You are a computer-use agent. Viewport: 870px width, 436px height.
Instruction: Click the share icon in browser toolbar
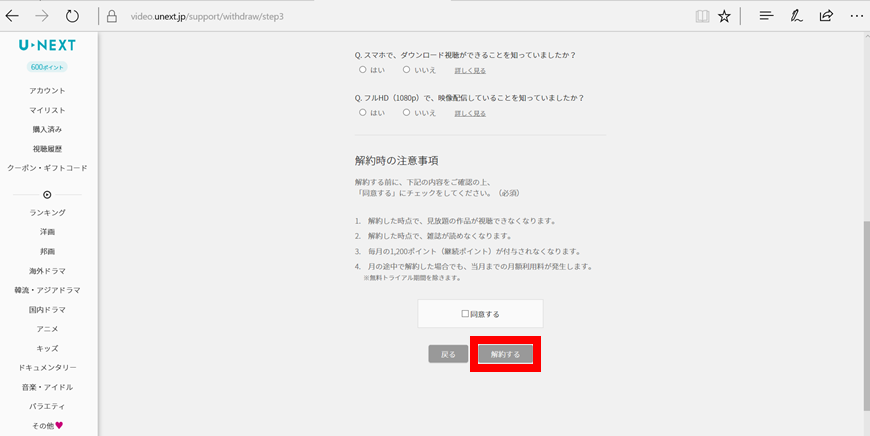click(x=826, y=16)
